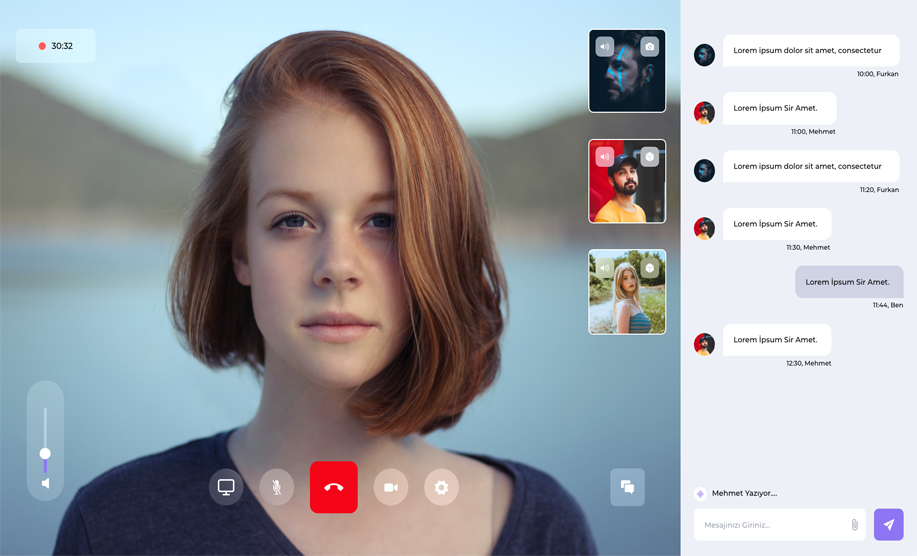The width and height of the screenshot is (917, 556).
Task: Click the speaker icon below the volume slider
Action: tap(45, 484)
